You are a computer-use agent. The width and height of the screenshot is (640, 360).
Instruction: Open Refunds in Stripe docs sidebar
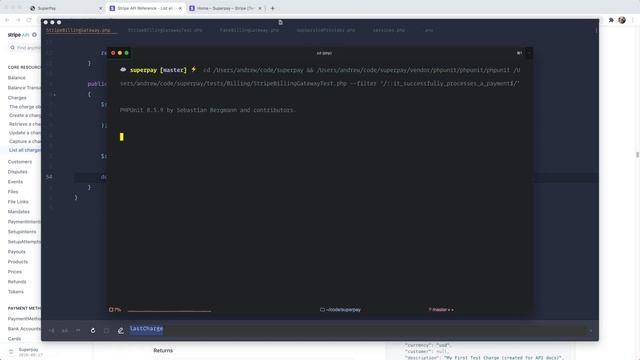(17, 282)
